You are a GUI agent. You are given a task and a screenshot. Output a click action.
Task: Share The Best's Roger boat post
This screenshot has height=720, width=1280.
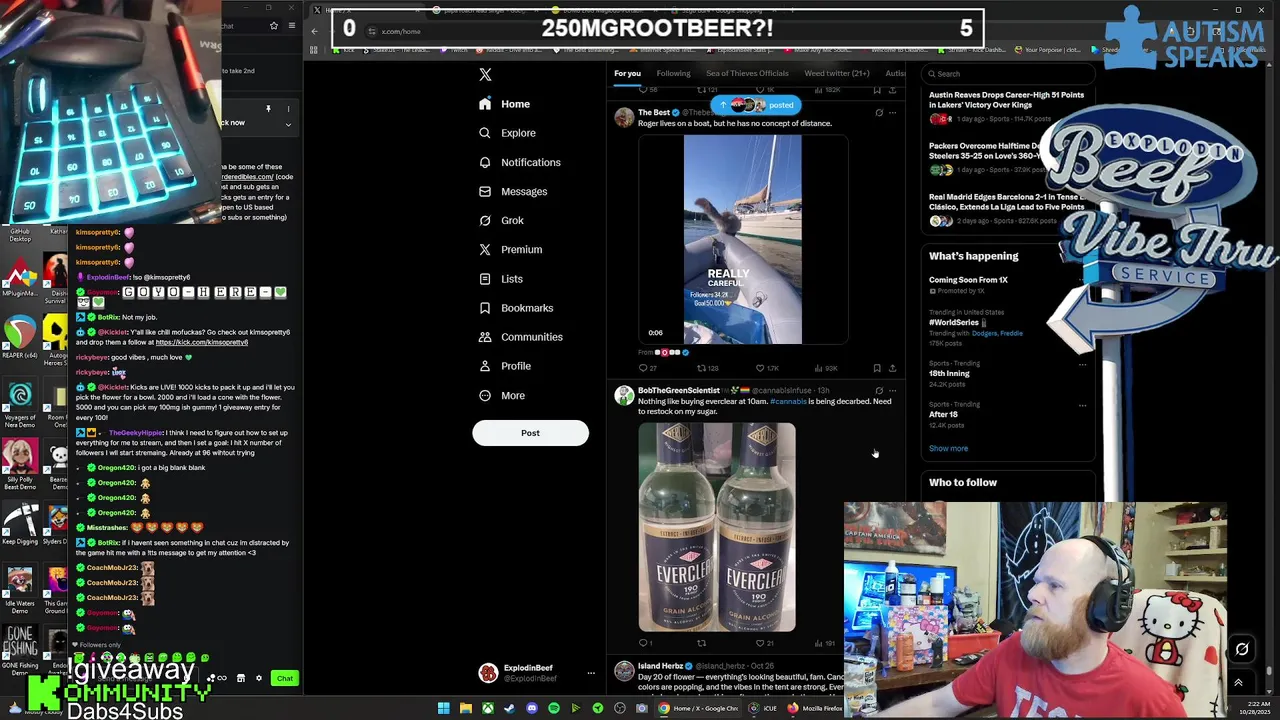892,368
